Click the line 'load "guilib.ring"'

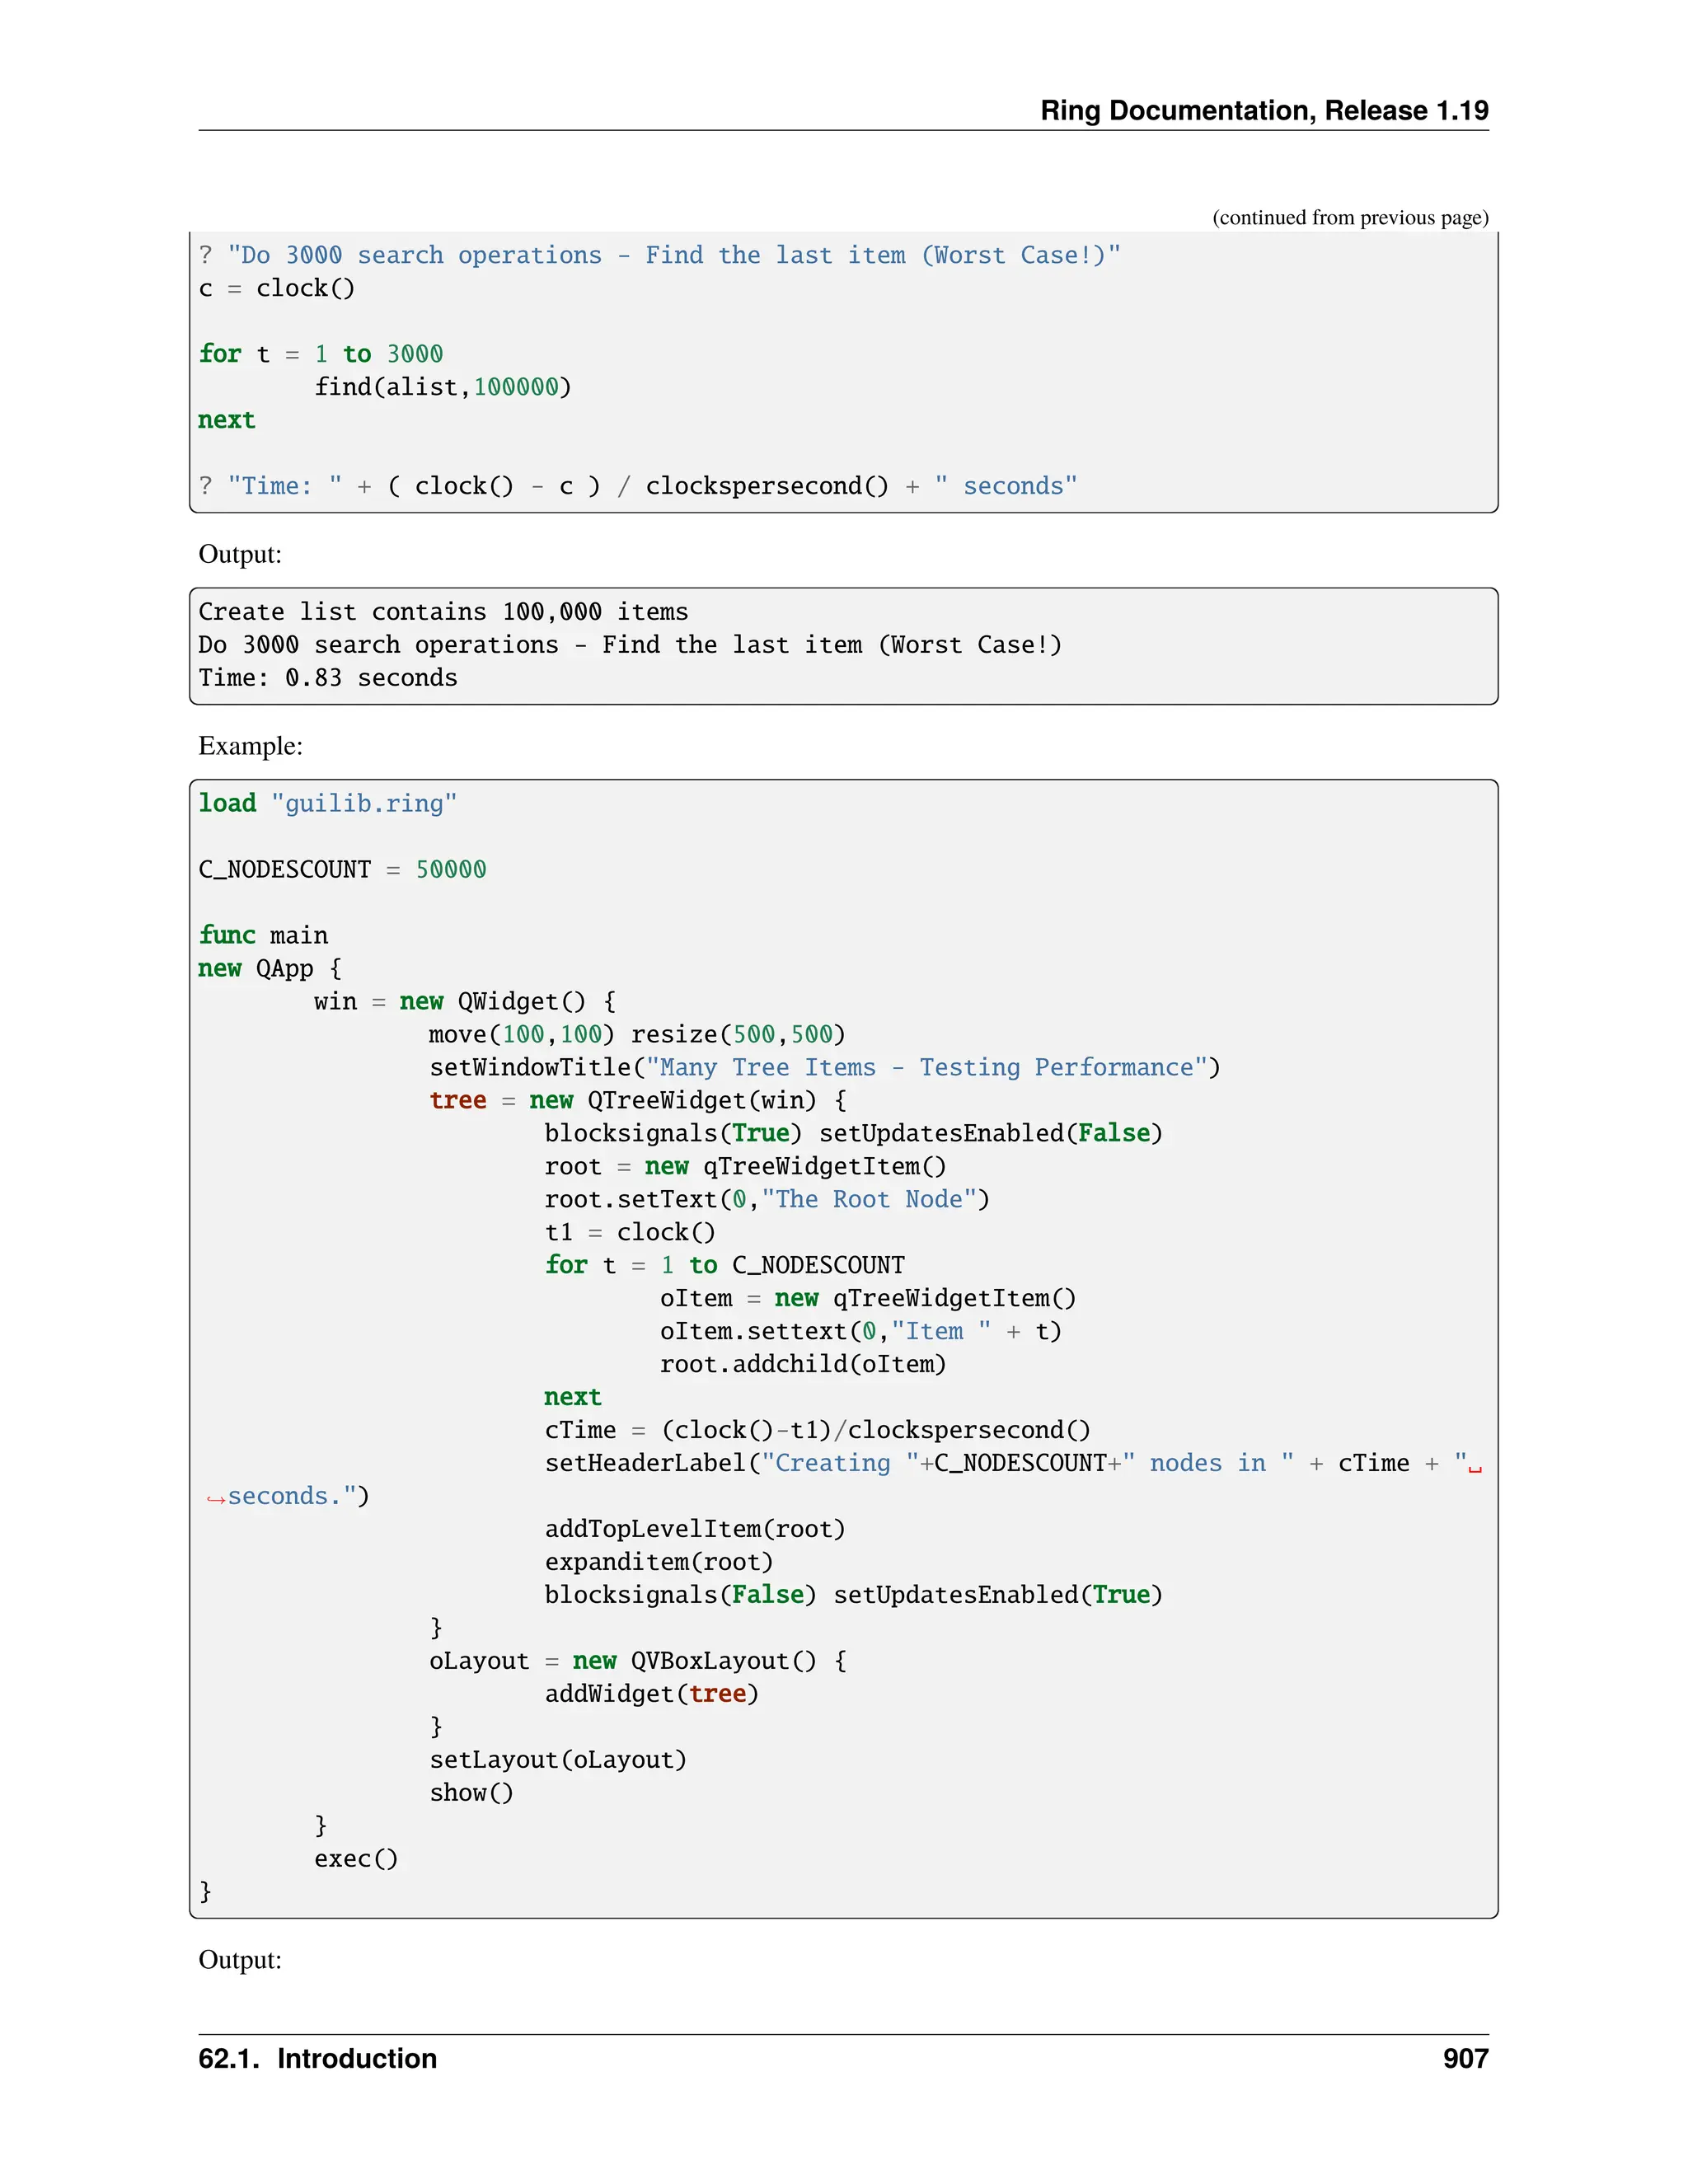tap(328, 803)
